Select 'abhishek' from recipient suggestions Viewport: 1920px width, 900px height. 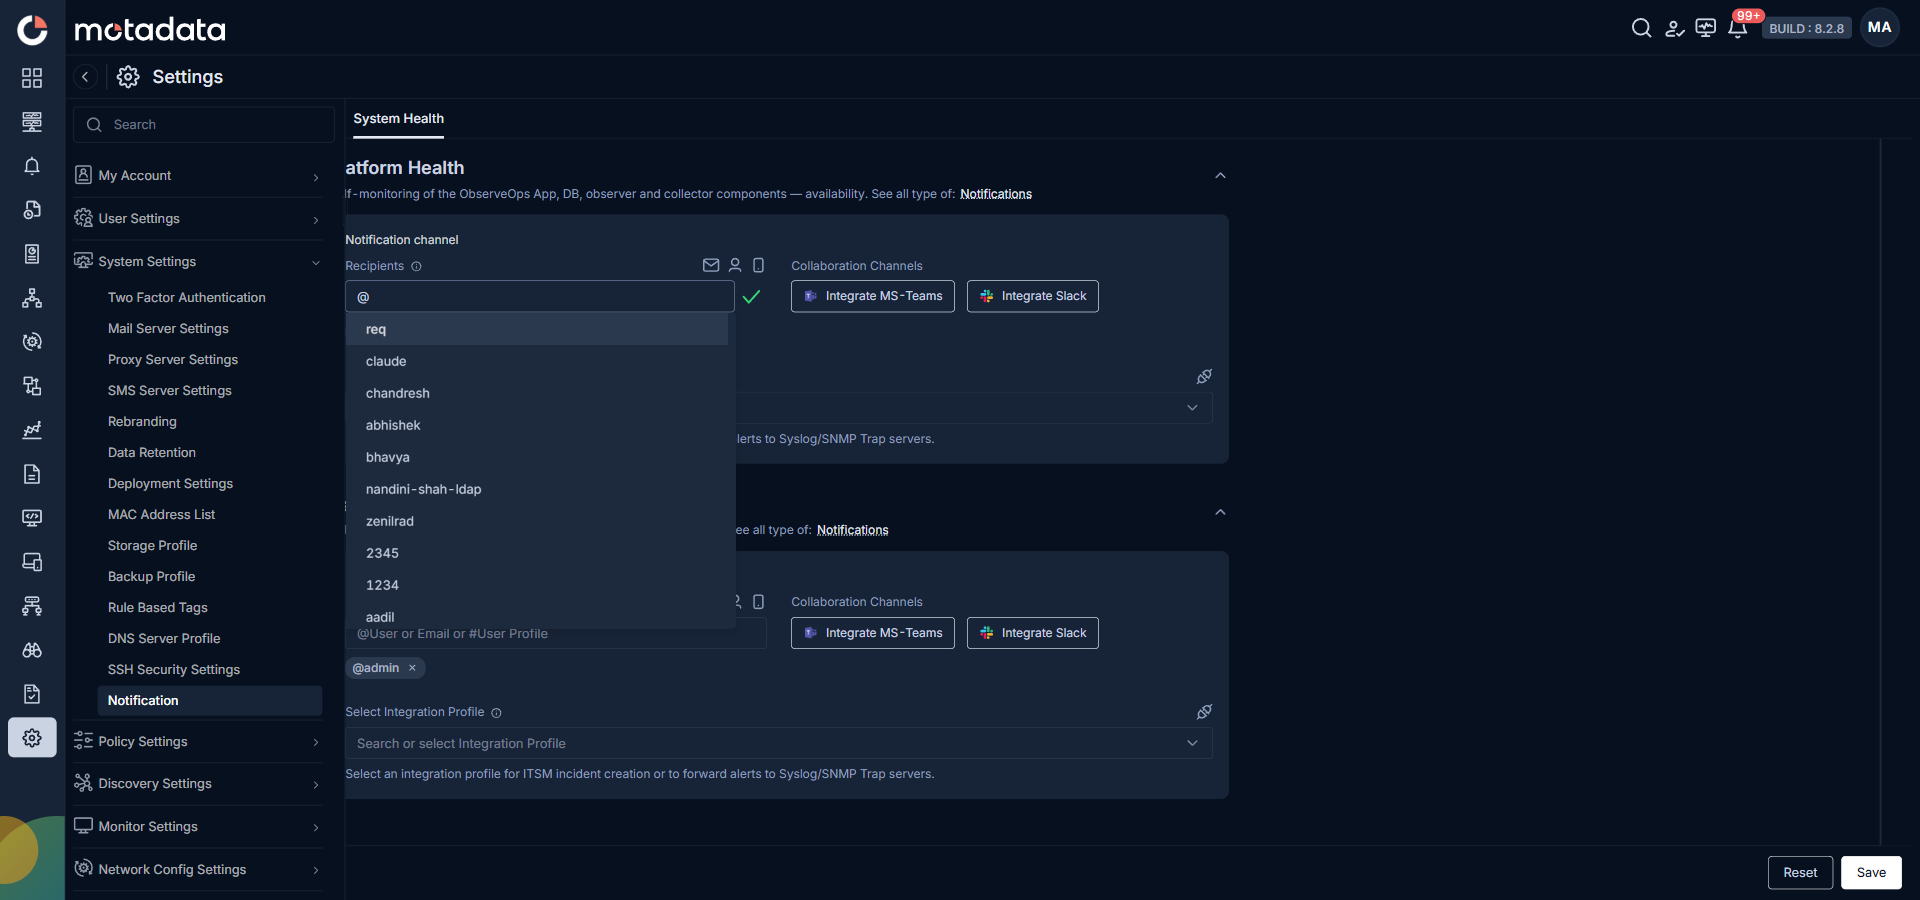pyautogui.click(x=537, y=425)
